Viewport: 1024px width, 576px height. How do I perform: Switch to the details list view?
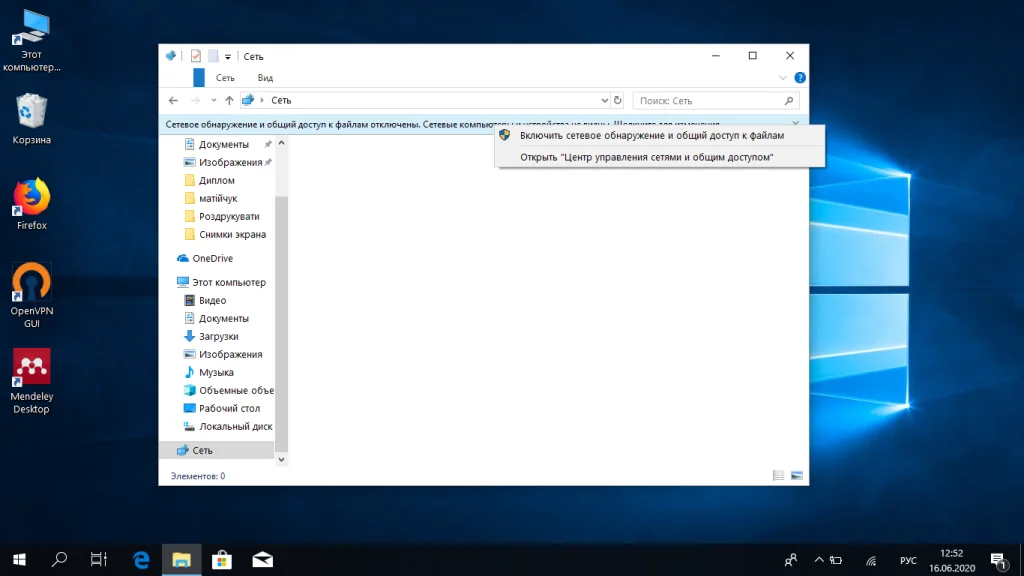click(x=779, y=475)
